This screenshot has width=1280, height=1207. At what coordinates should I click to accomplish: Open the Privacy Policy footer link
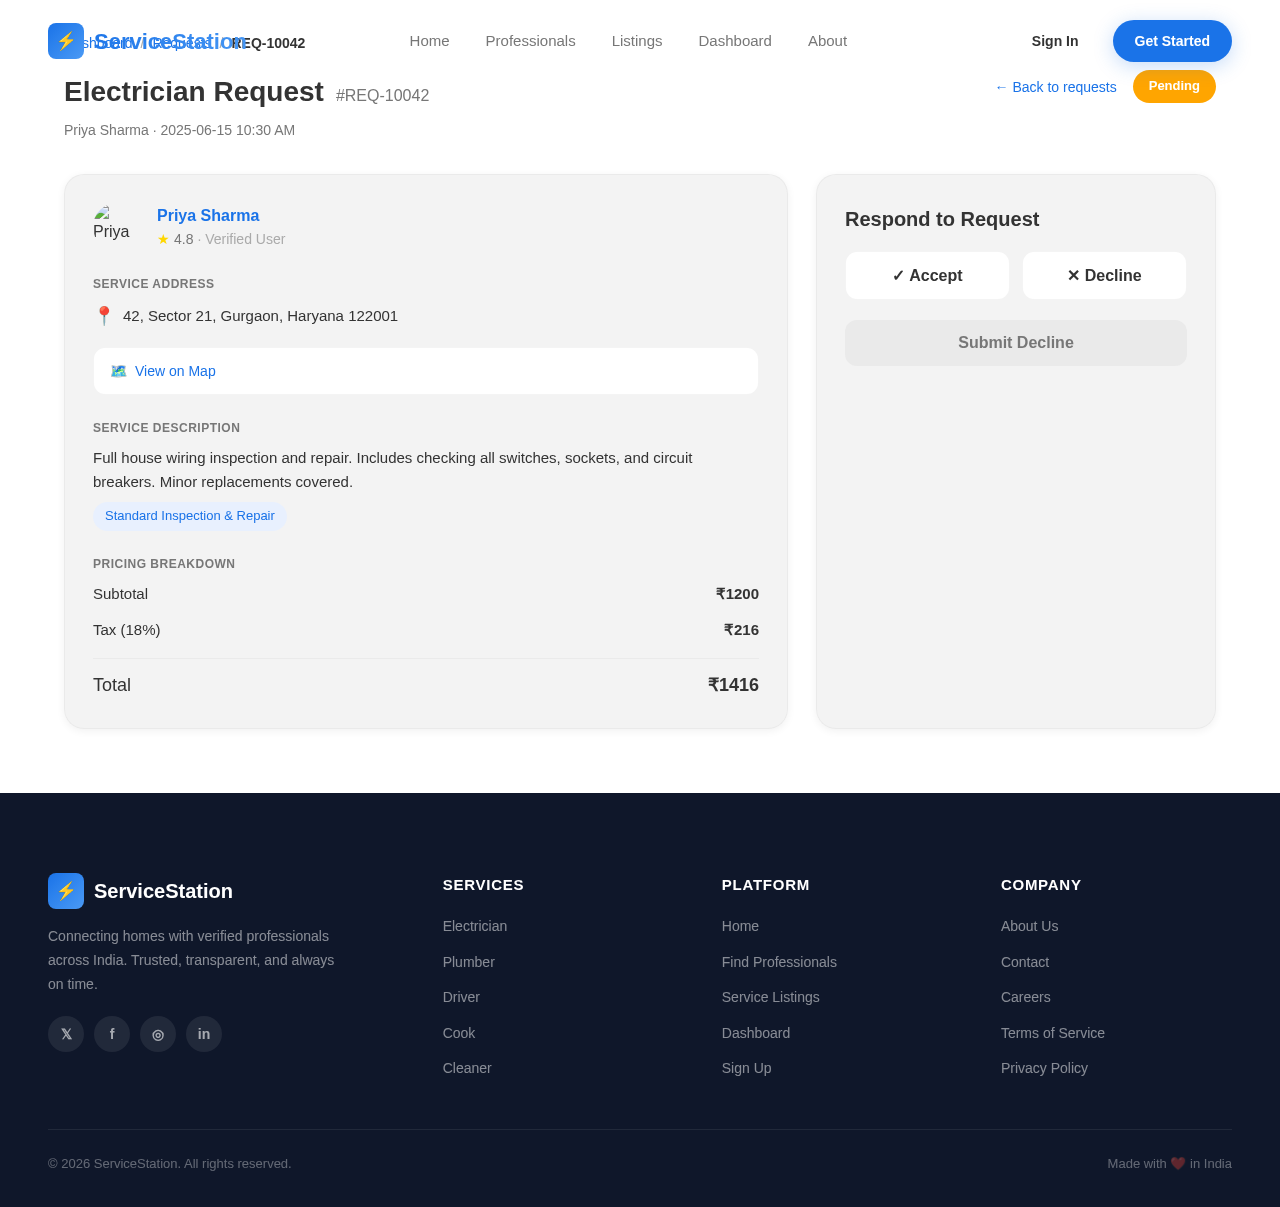click(1044, 1068)
